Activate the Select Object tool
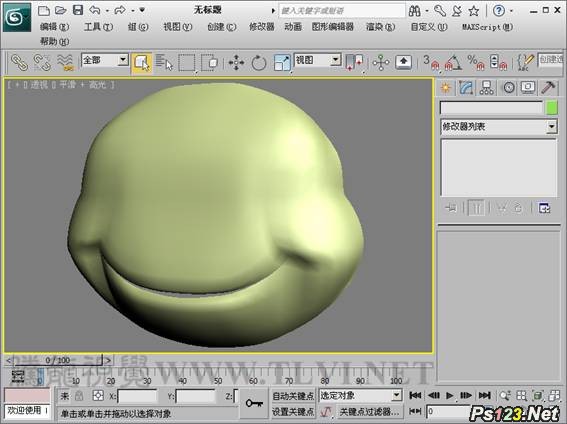This screenshot has width=567, height=424. [x=141, y=63]
